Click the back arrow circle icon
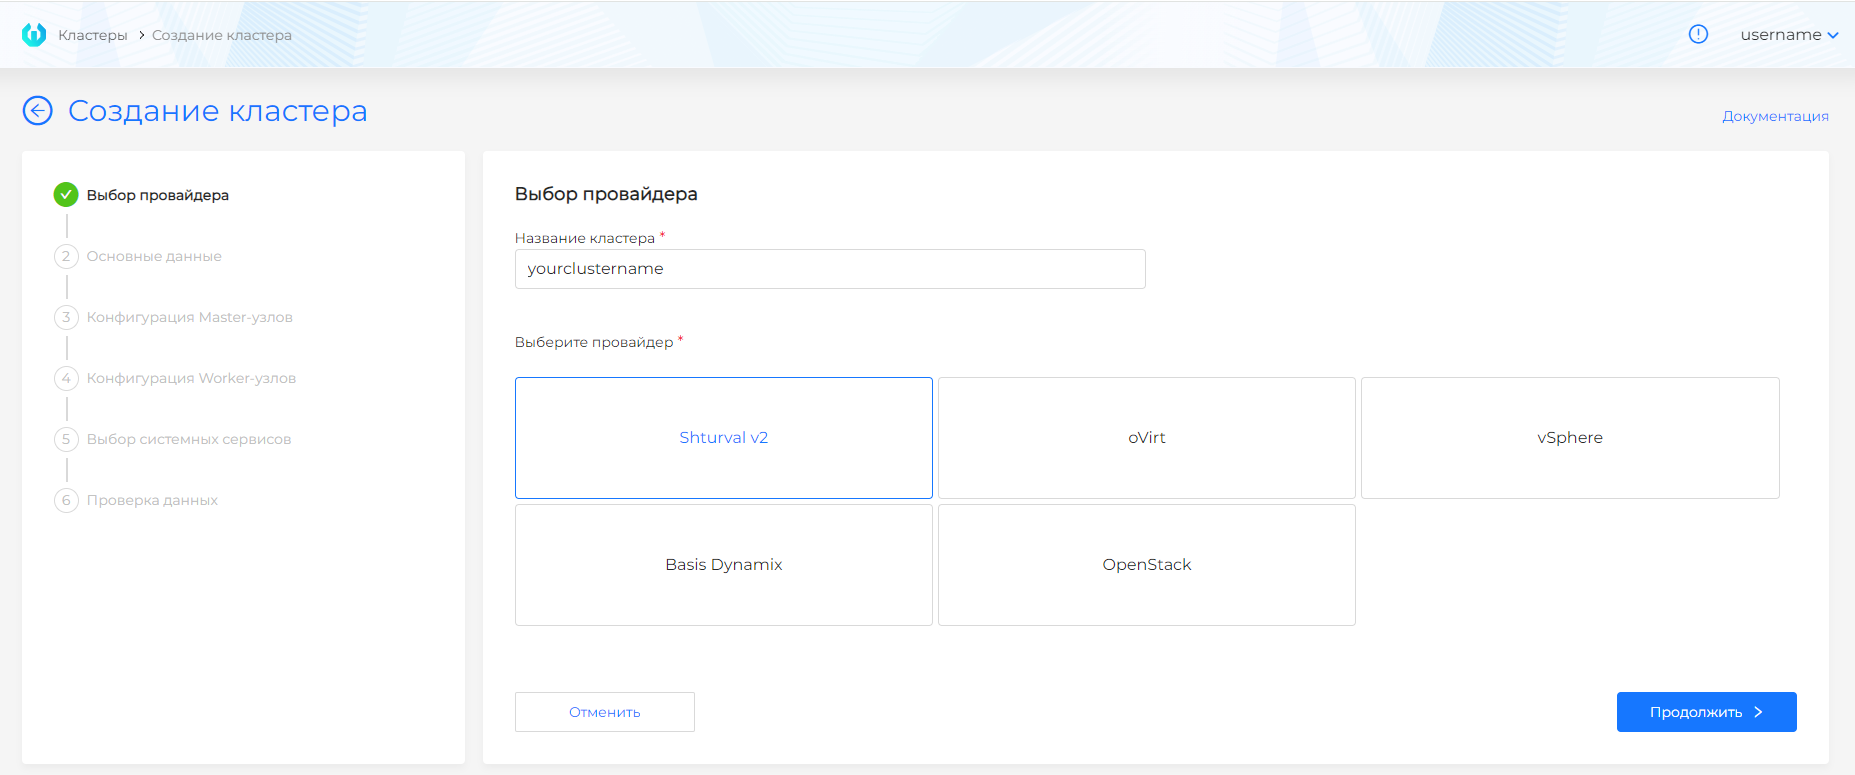Viewport: 1855px width, 775px height. point(38,111)
